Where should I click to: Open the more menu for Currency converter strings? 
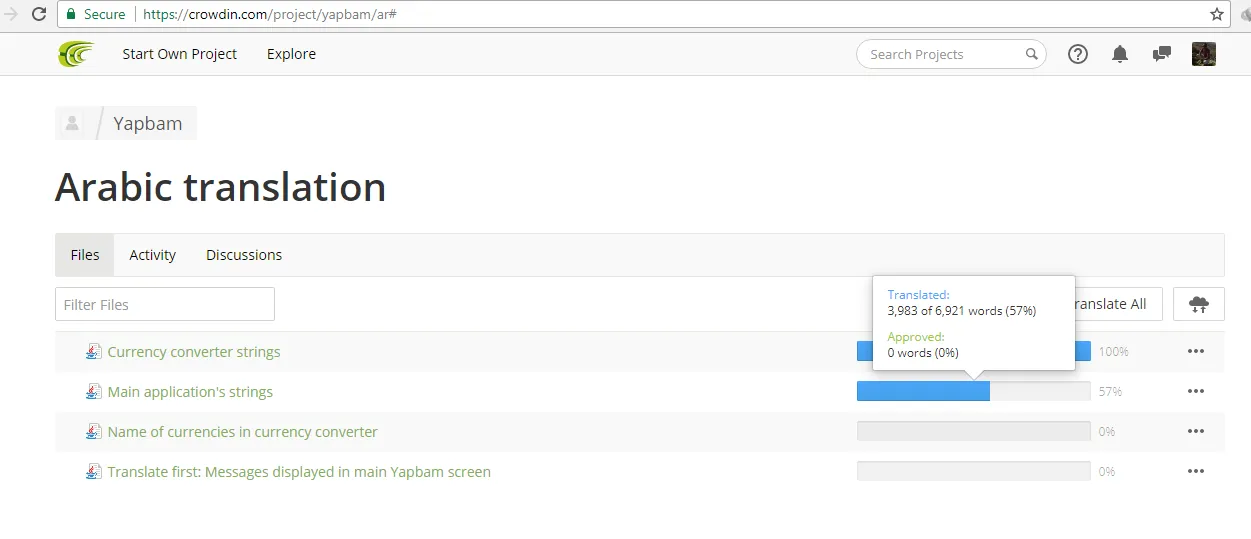tap(1196, 351)
